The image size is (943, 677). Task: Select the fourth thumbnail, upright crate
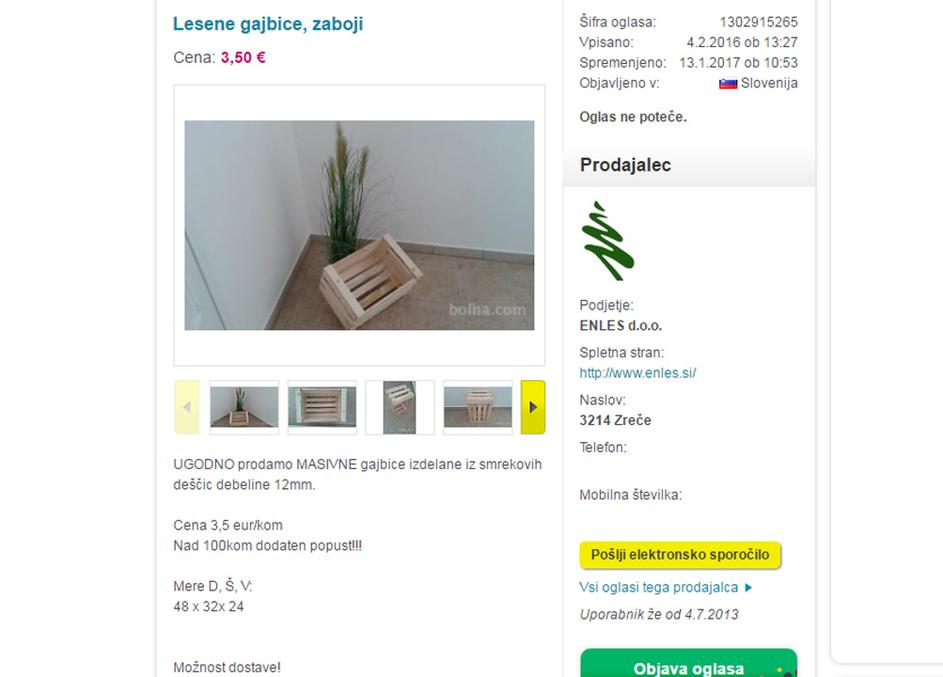click(x=478, y=407)
